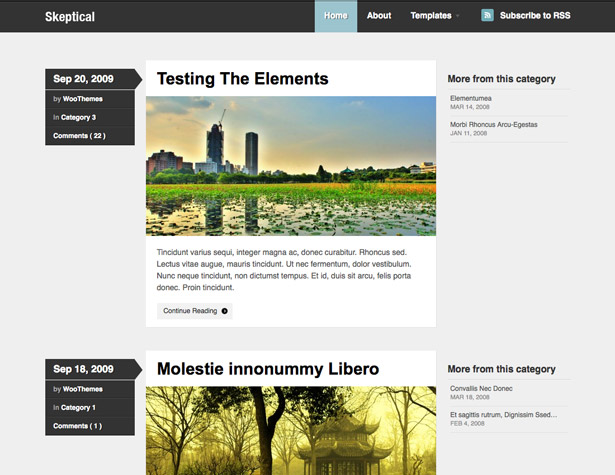Click the MAR 14, 2008 date text

(469, 107)
